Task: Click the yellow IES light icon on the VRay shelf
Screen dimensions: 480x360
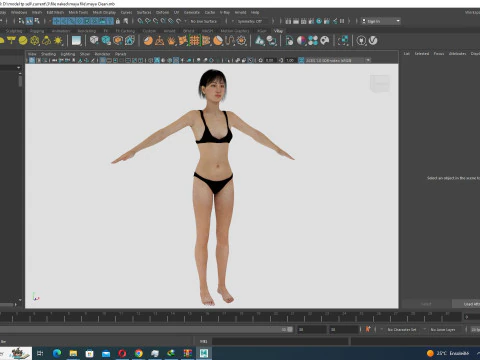Action: [x=46, y=41]
